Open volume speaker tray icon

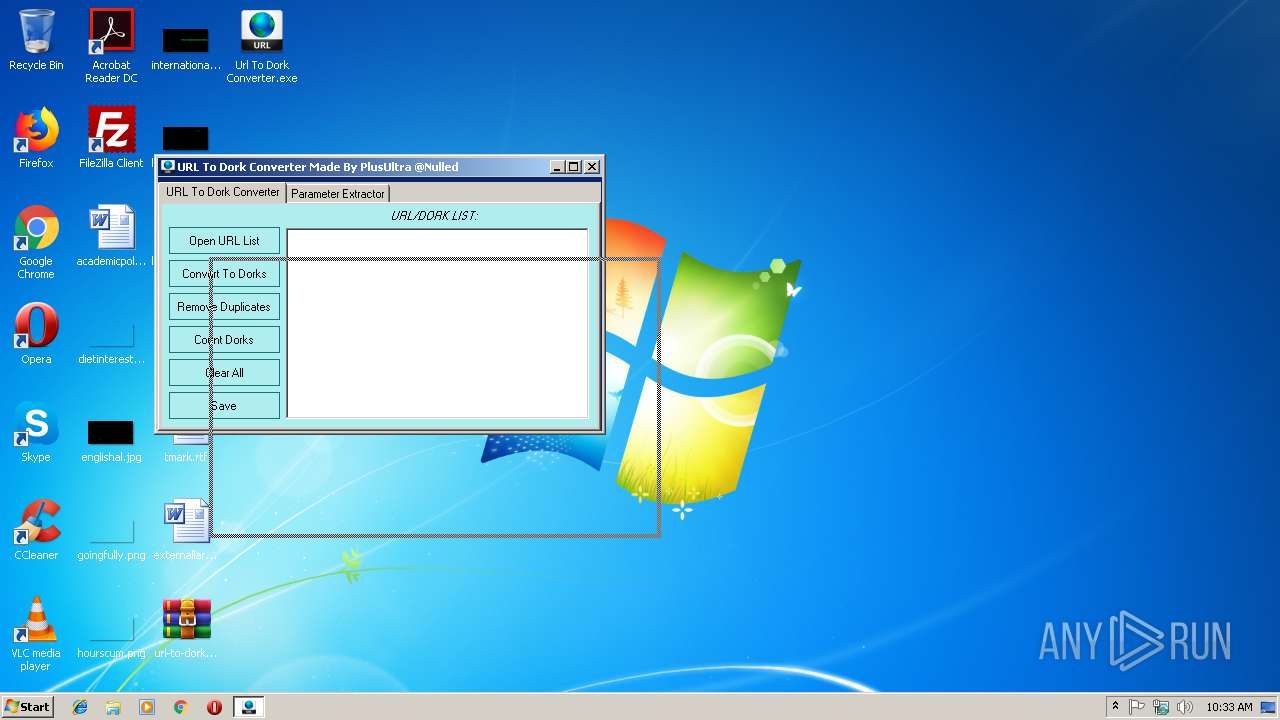pyautogui.click(x=1185, y=707)
